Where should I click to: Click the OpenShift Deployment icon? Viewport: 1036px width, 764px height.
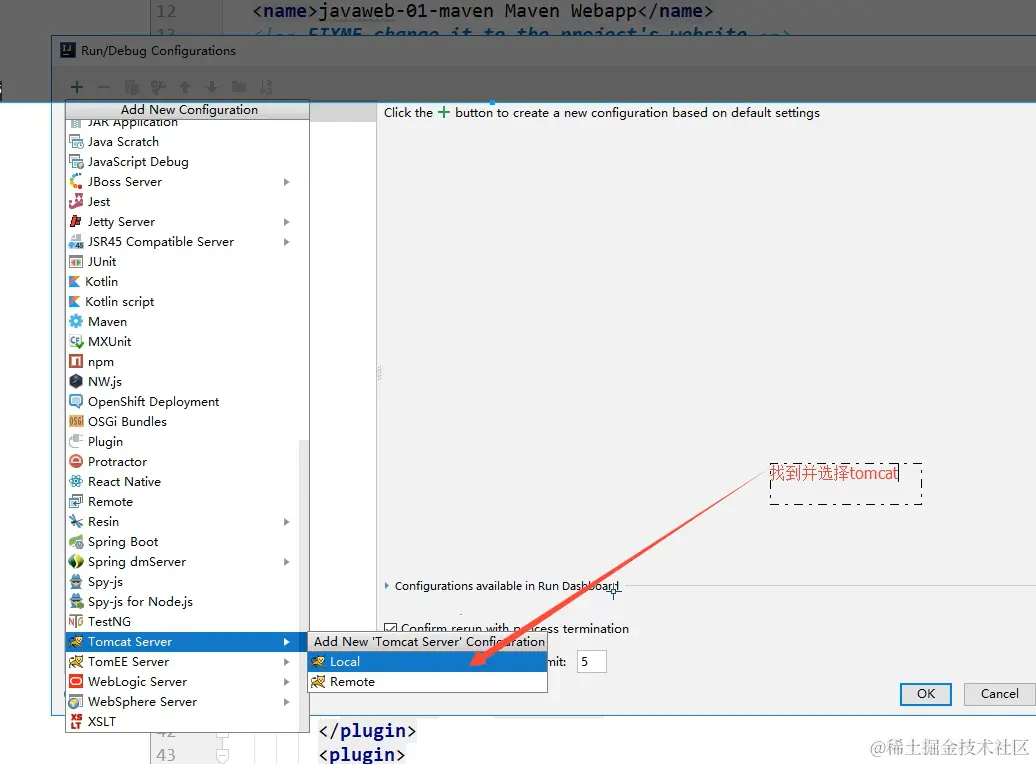click(76, 401)
